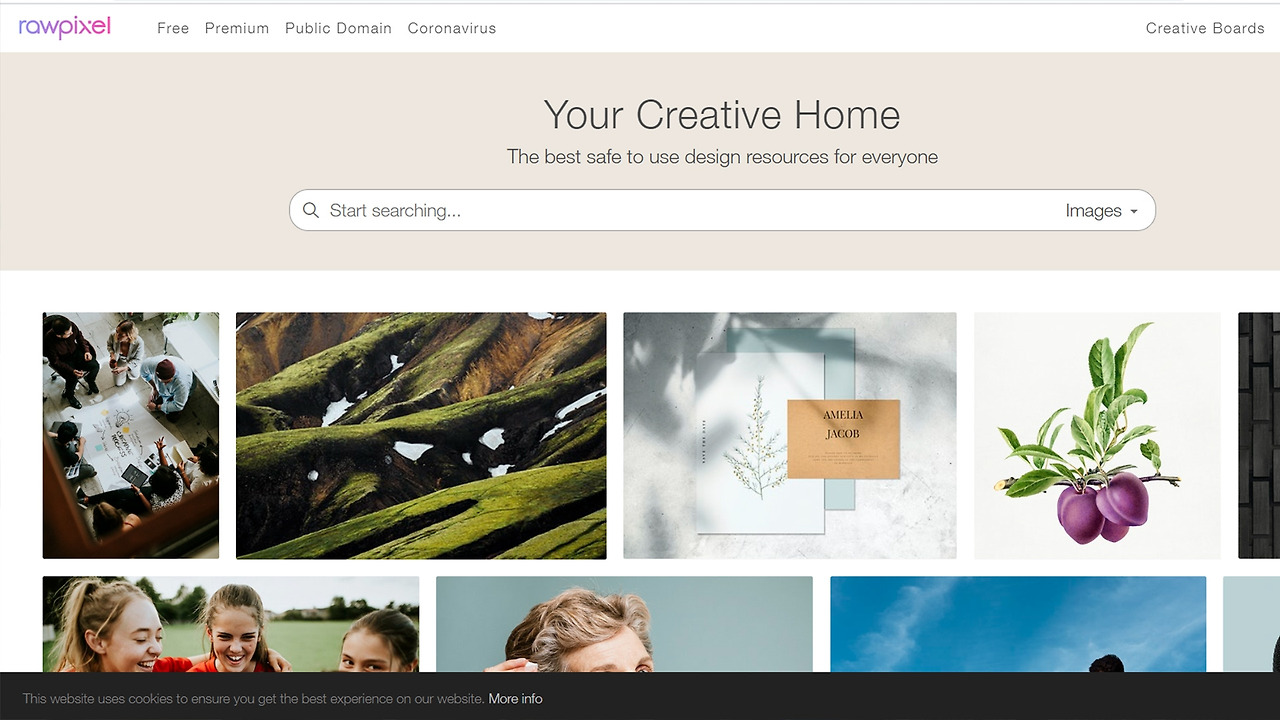
Task: Click the rawpixel logo
Action: pyautogui.click(x=65, y=27)
